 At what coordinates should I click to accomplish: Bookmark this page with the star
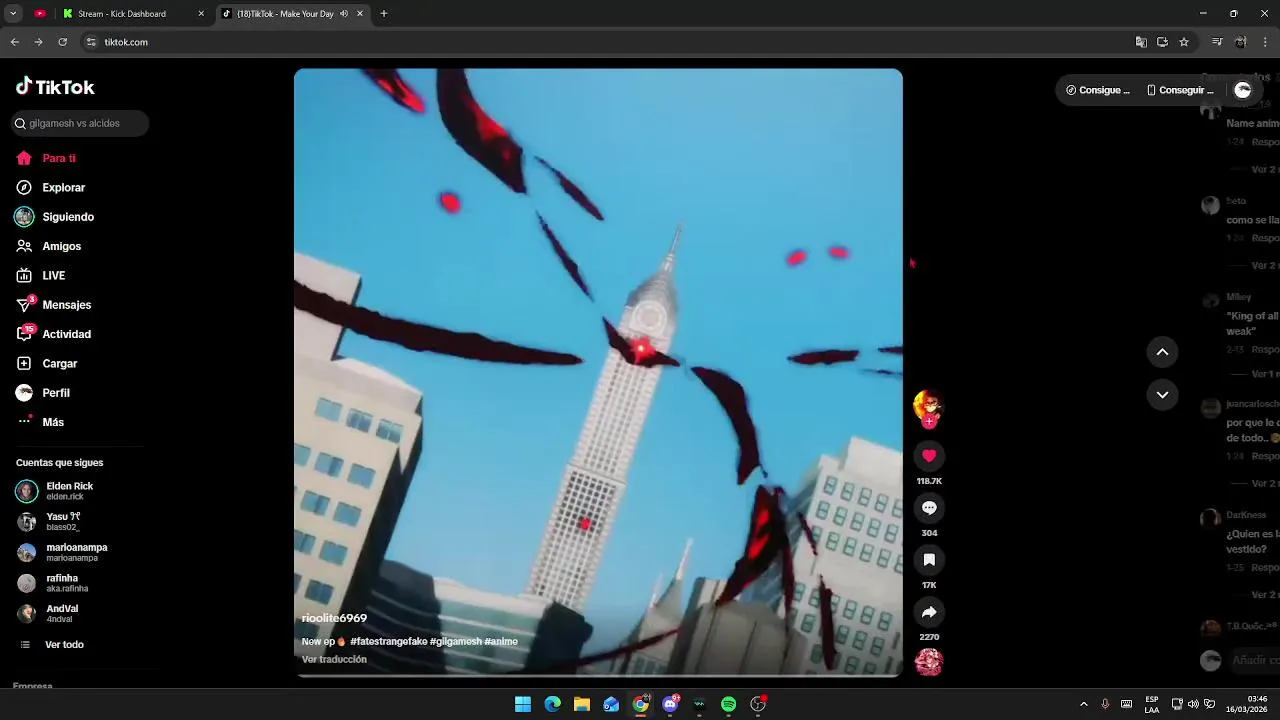(1184, 42)
